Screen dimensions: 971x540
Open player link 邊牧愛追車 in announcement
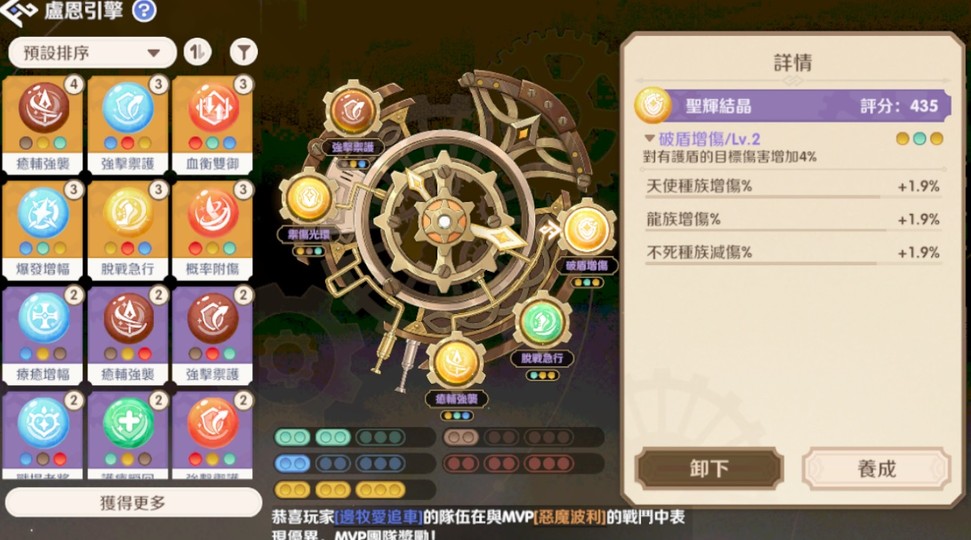click(x=378, y=516)
